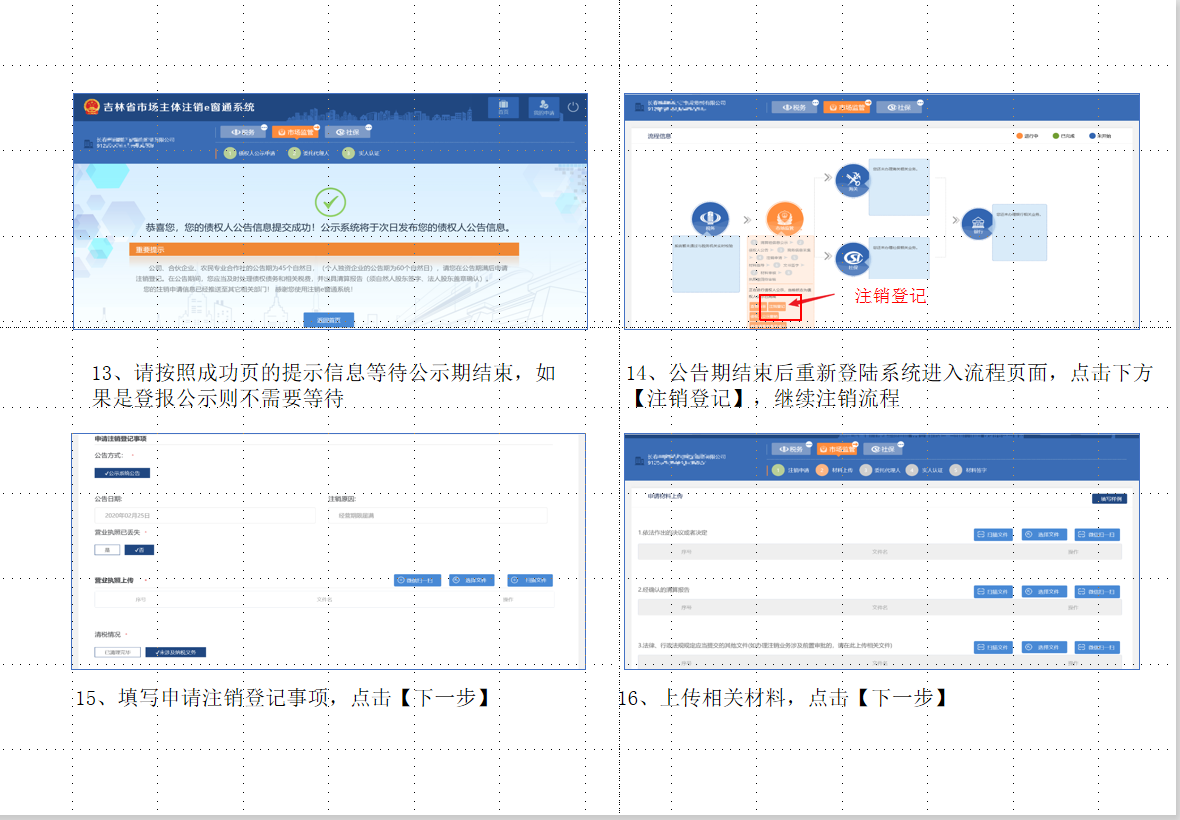The image size is (1180, 820).
Task: Switch to 市场监管 tab in step 14 screenshot
Action: (847, 108)
